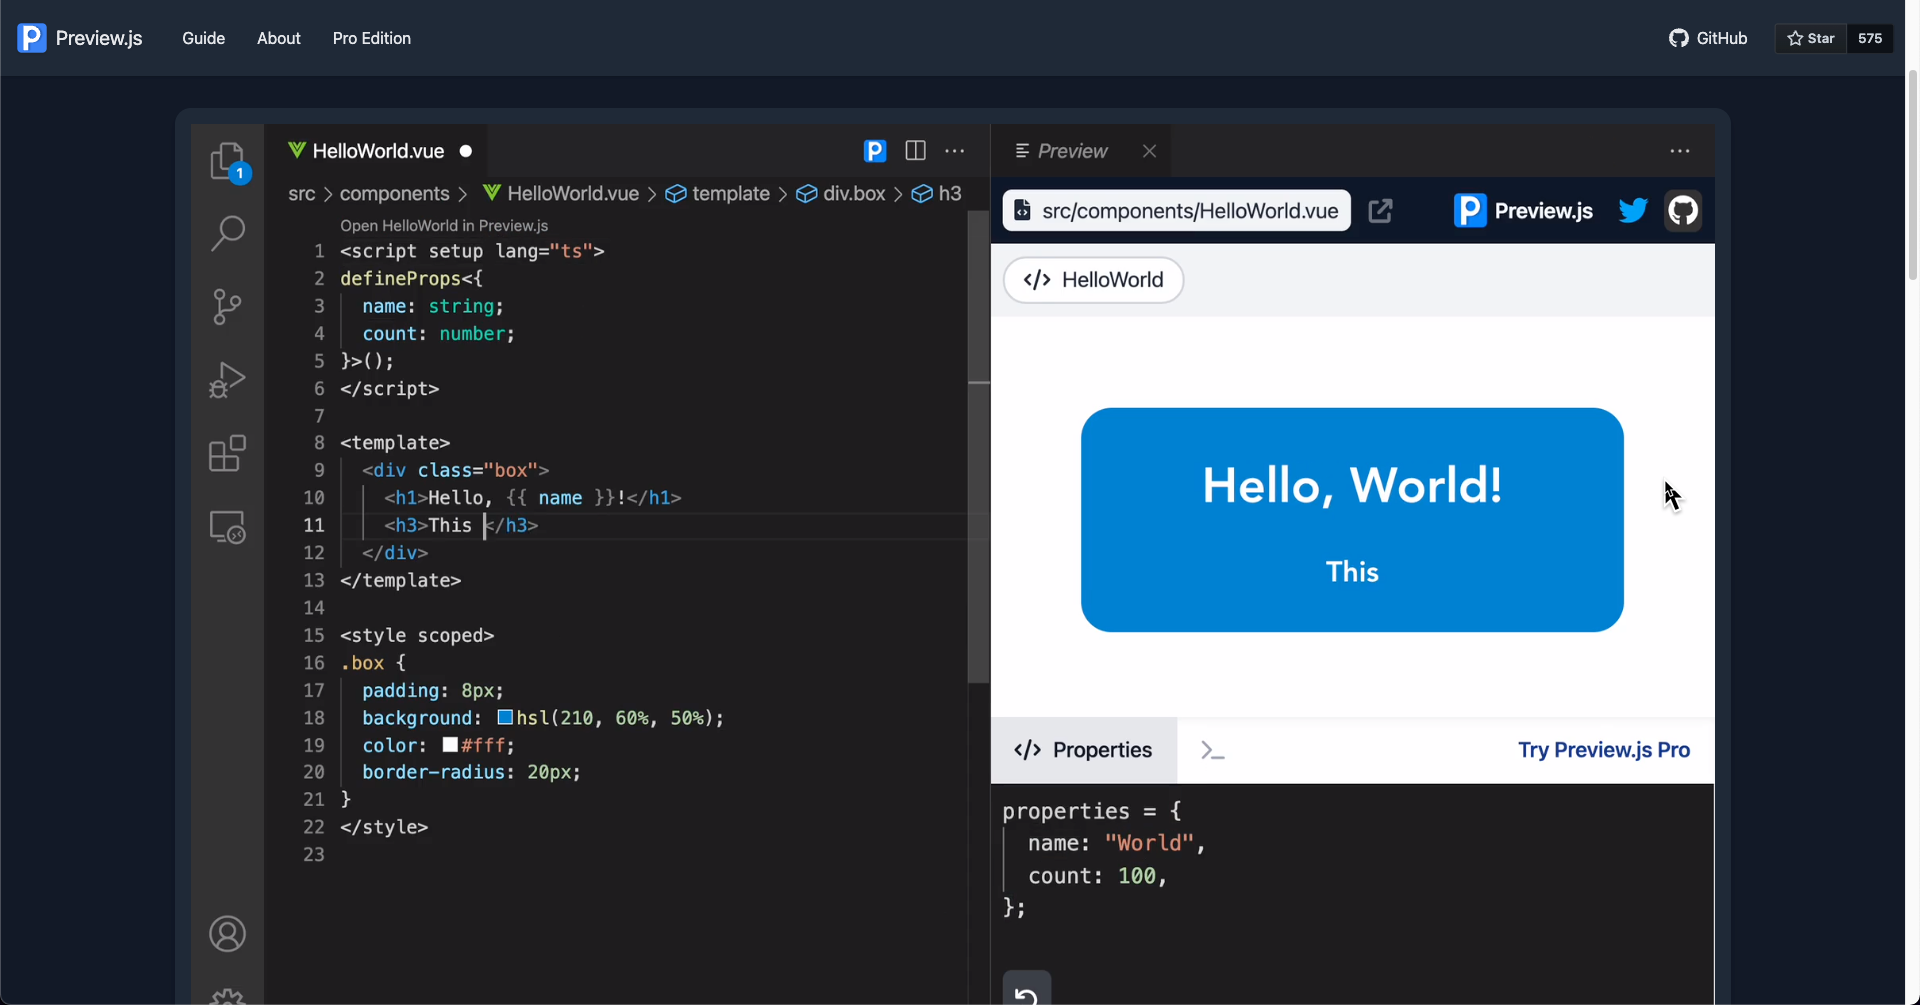Click the src breadcrumb
Screen dimensions: 1920x1005
click(x=301, y=194)
